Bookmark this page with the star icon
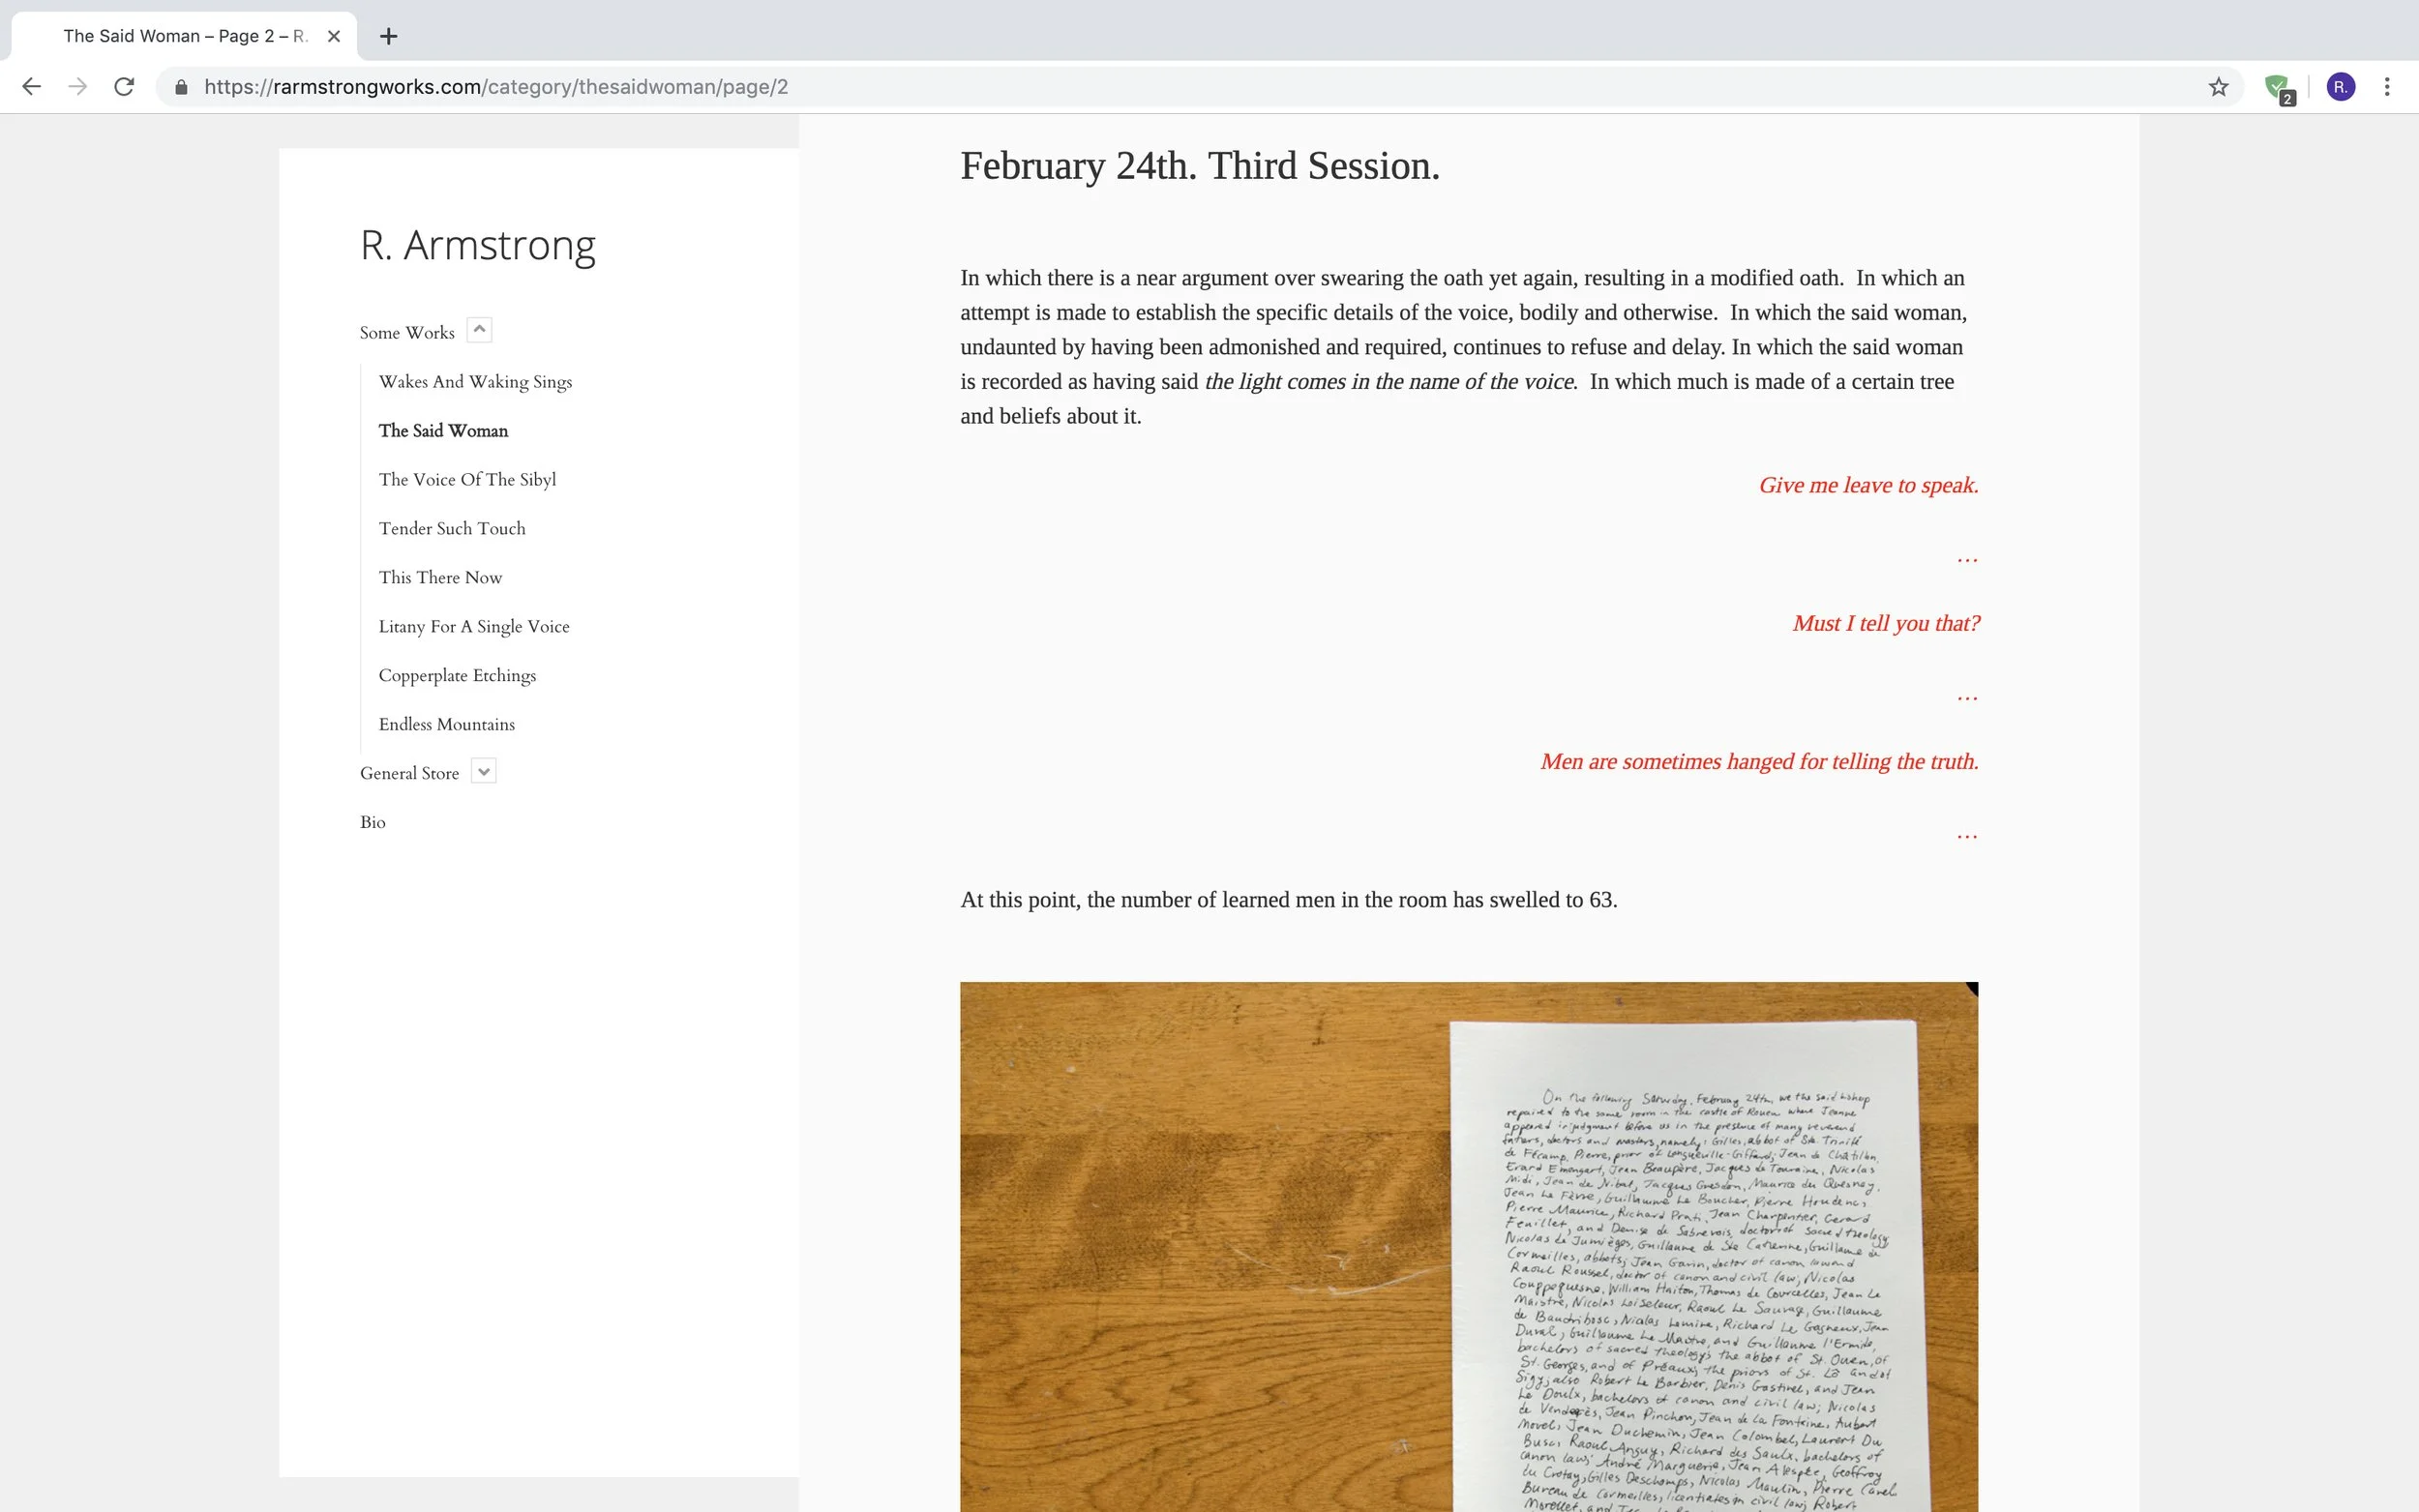Image resolution: width=2419 pixels, height=1512 pixels. point(2218,87)
